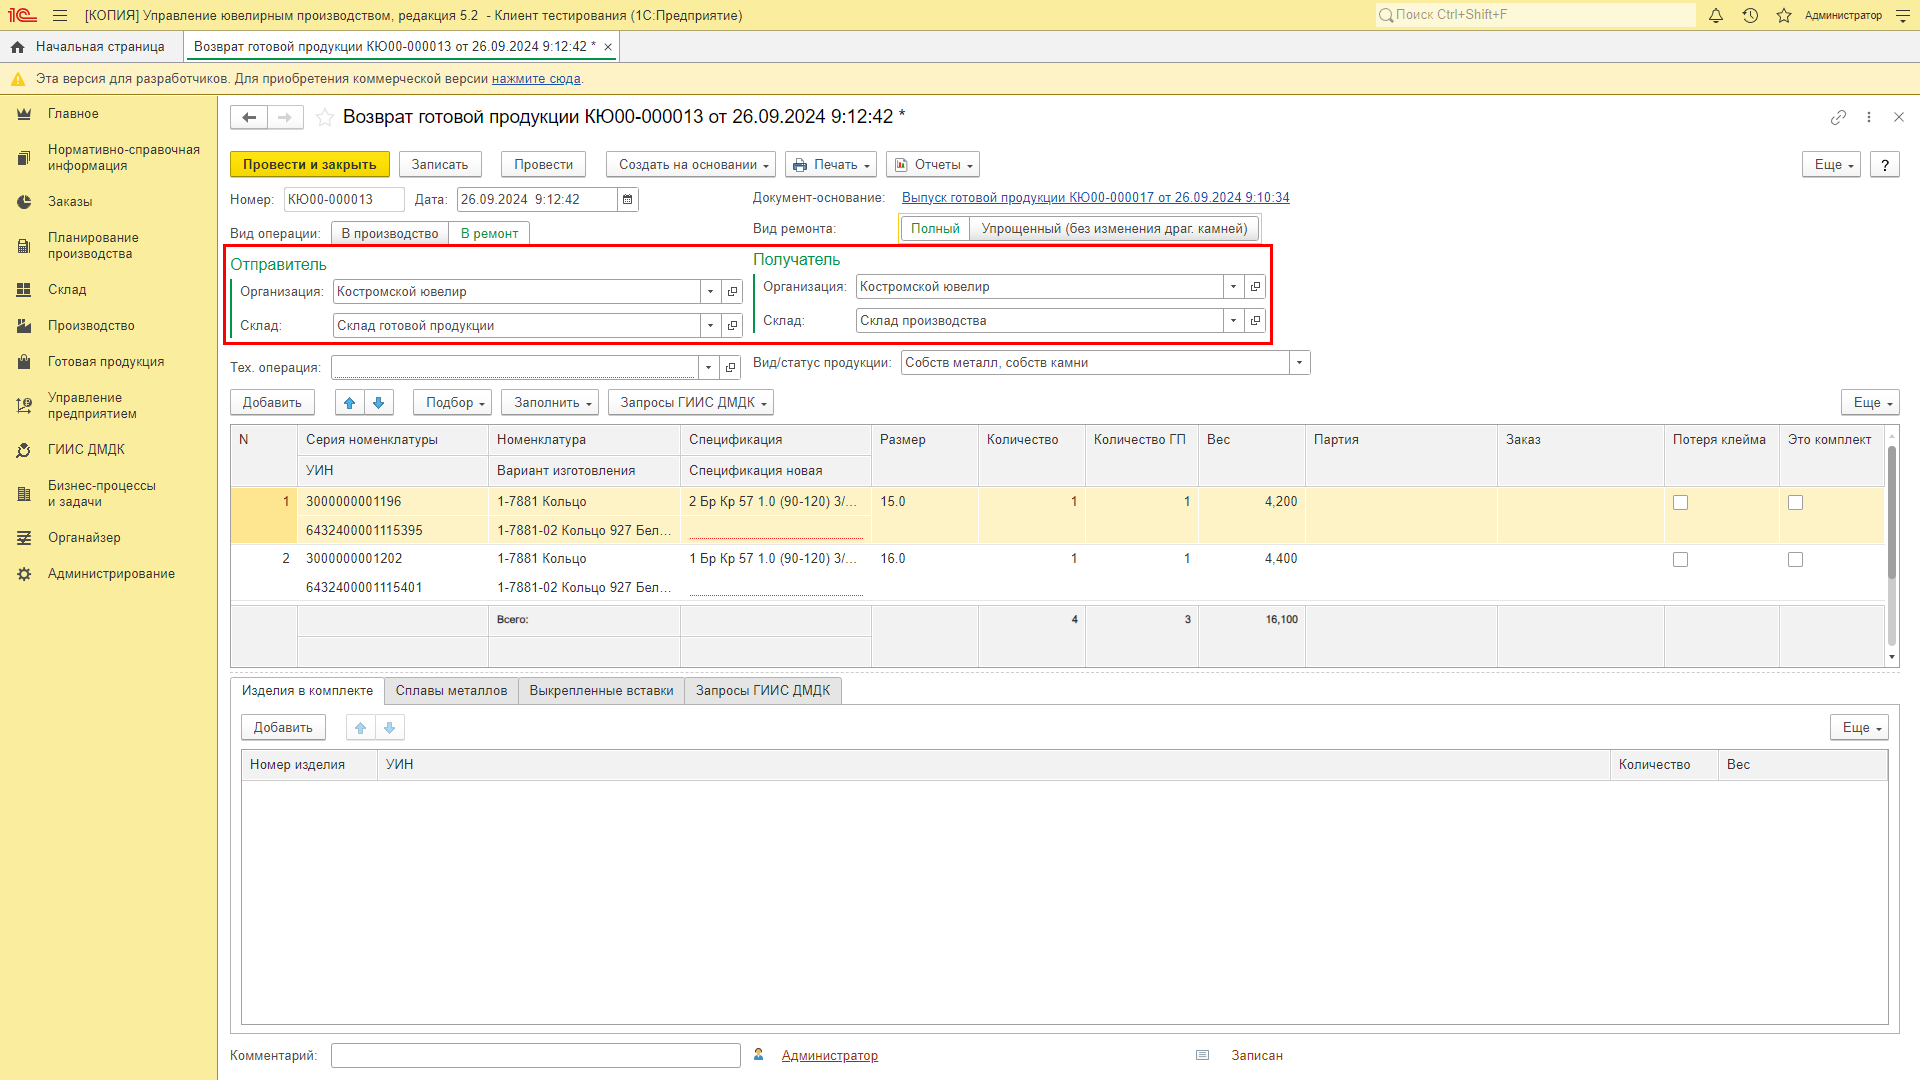Viewport: 1920px width, 1080px height.
Task: Click Записать button
Action: coord(440,165)
